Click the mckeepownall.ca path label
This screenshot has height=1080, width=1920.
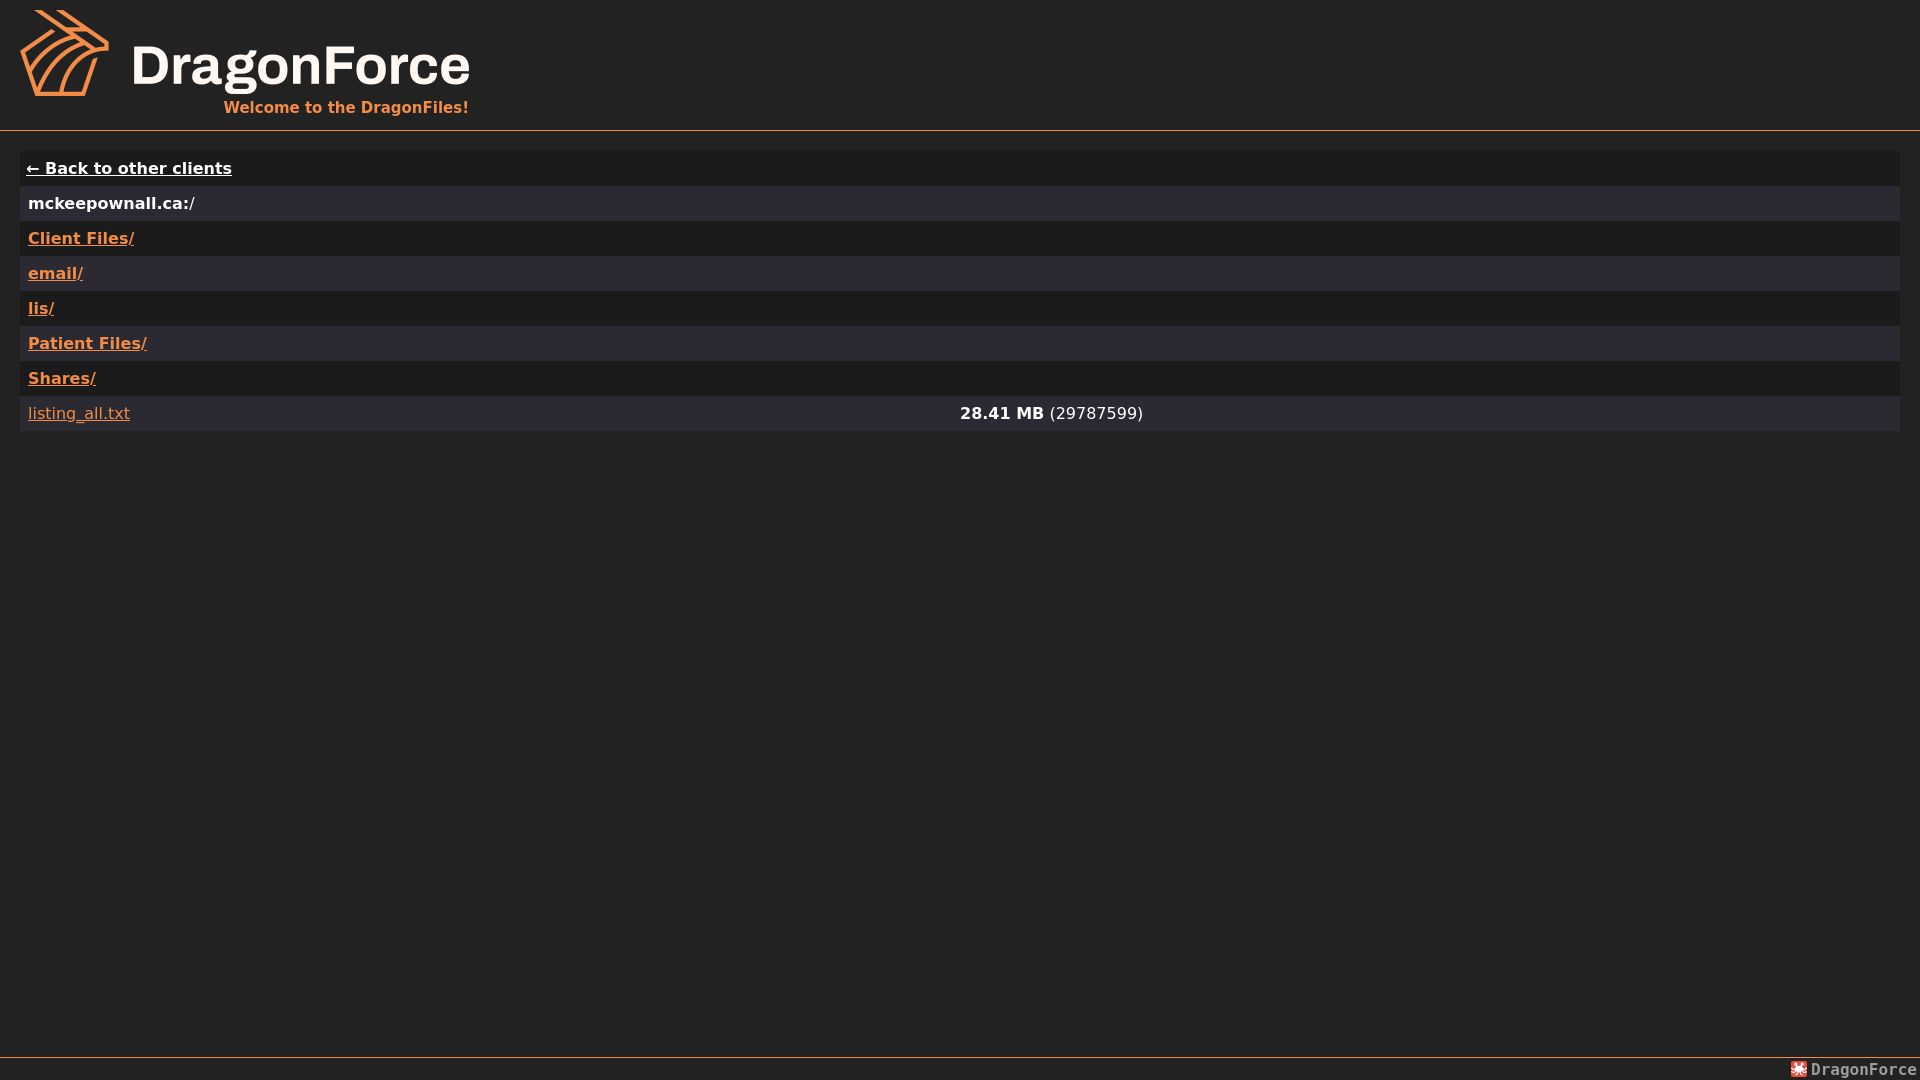pyautogui.click(x=108, y=204)
